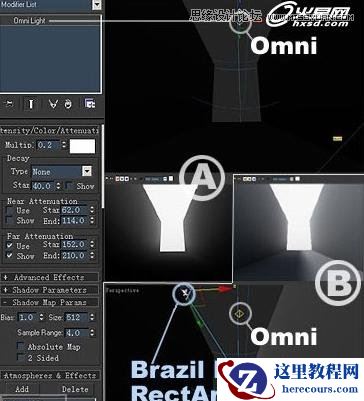This screenshot has height=401, width=364.
Task: Adjust the Multiplier spinner arrows
Action: click(x=64, y=145)
